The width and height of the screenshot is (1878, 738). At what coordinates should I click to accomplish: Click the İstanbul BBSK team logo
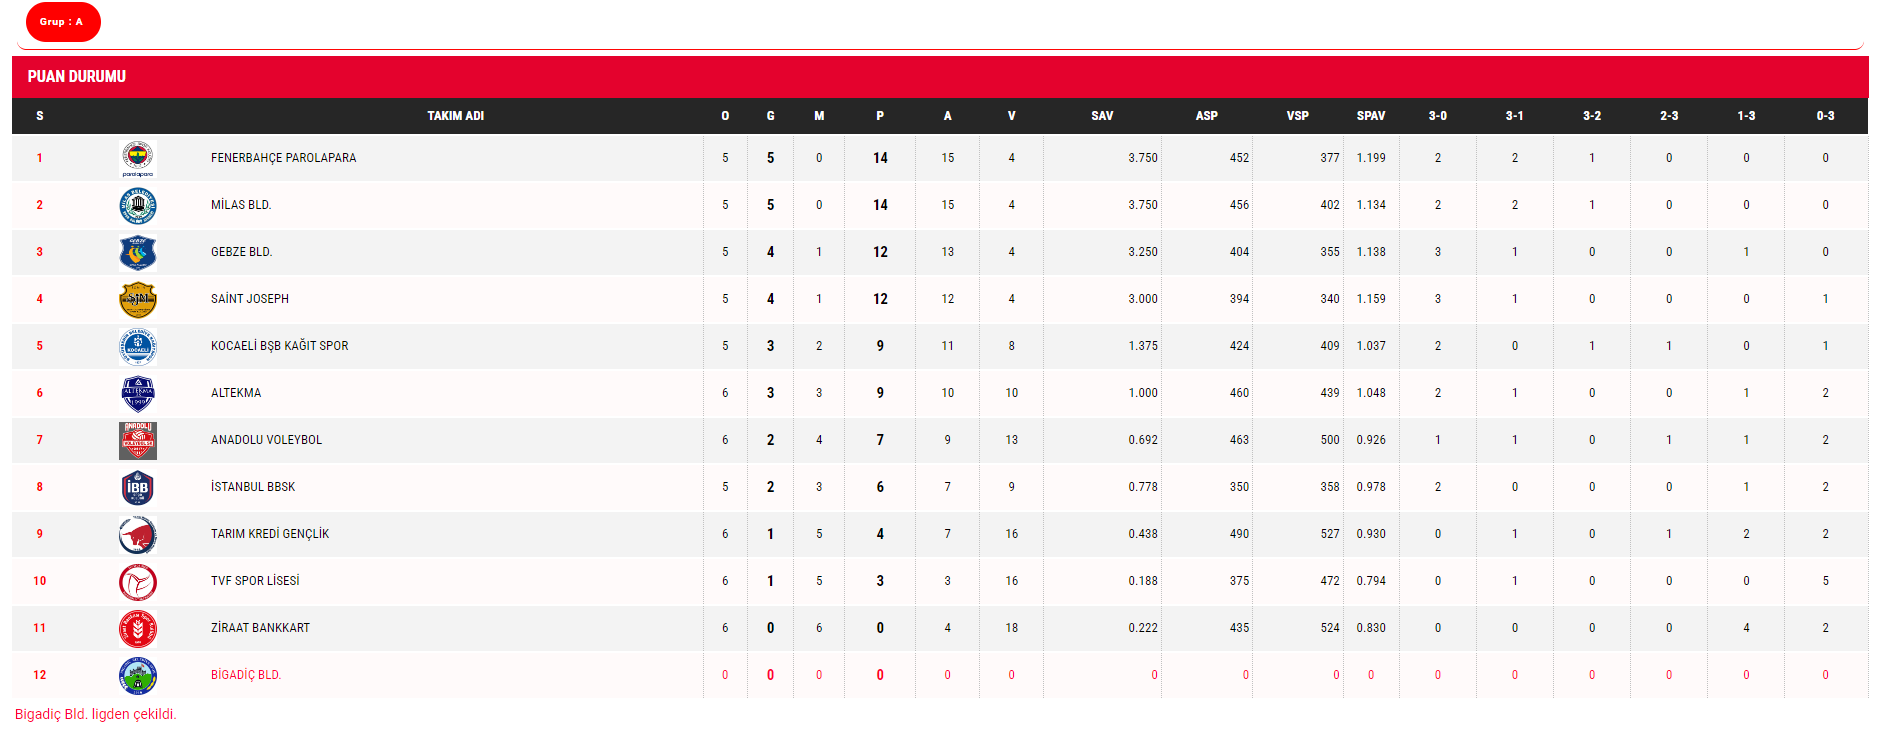(138, 487)
